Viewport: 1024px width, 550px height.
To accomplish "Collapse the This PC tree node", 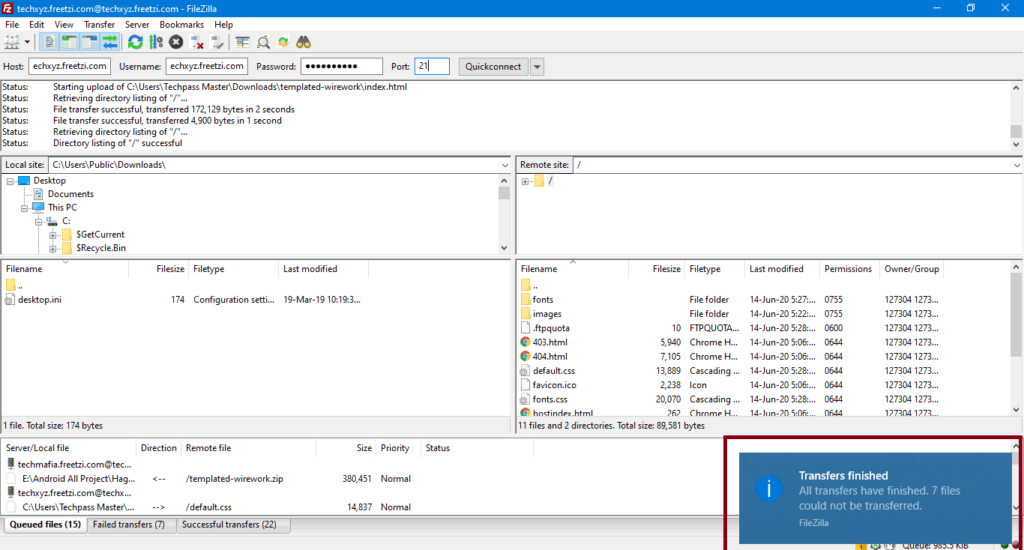I will pos(24,208).
